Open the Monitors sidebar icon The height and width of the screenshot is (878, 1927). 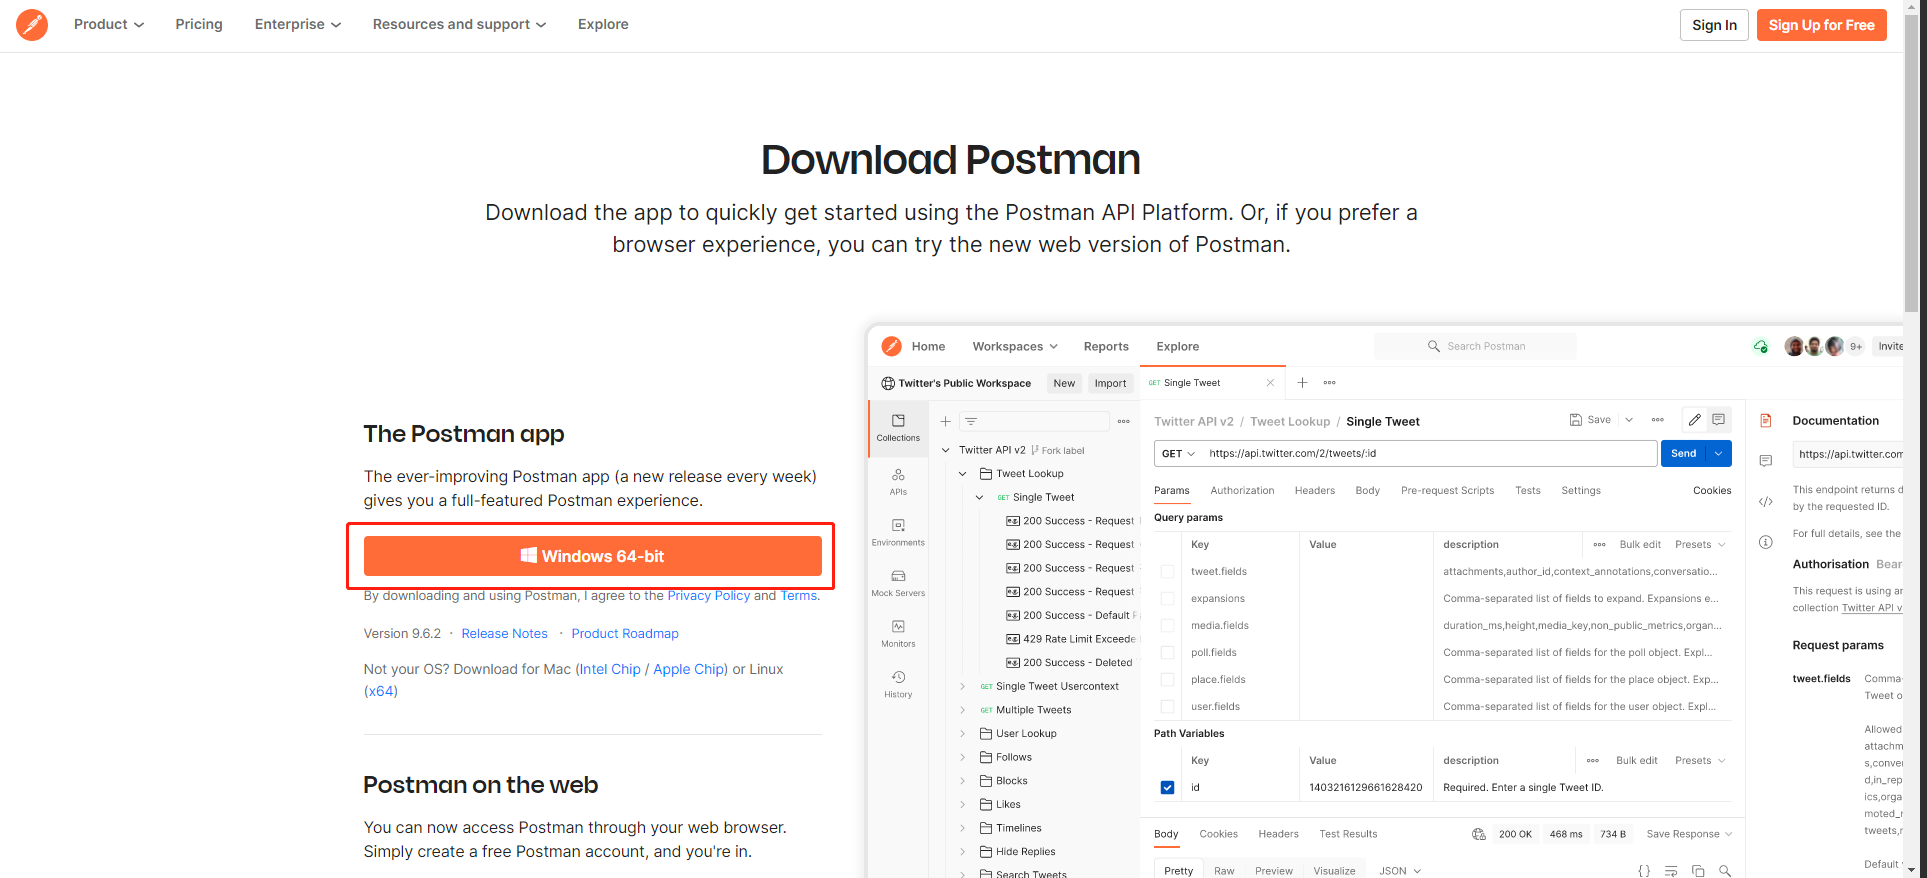click(x=898, y=633)
